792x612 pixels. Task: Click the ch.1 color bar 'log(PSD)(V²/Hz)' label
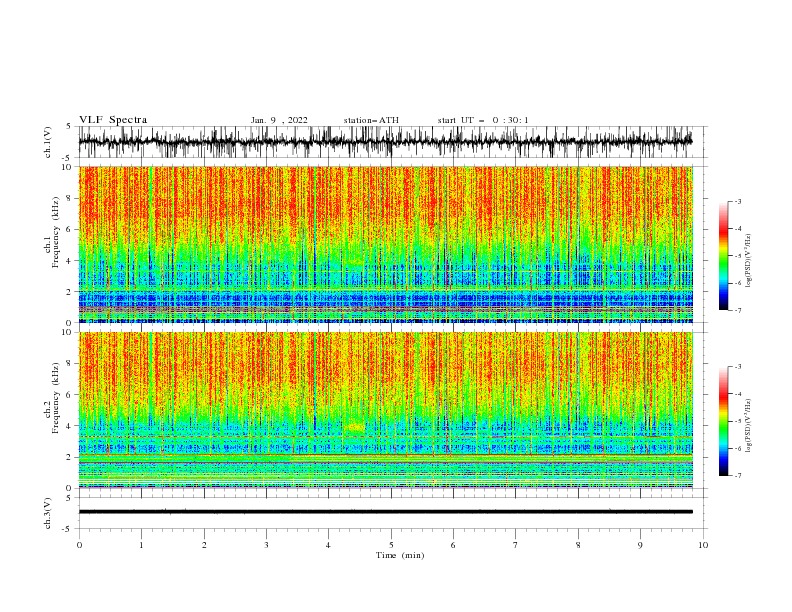coord(749,261)
